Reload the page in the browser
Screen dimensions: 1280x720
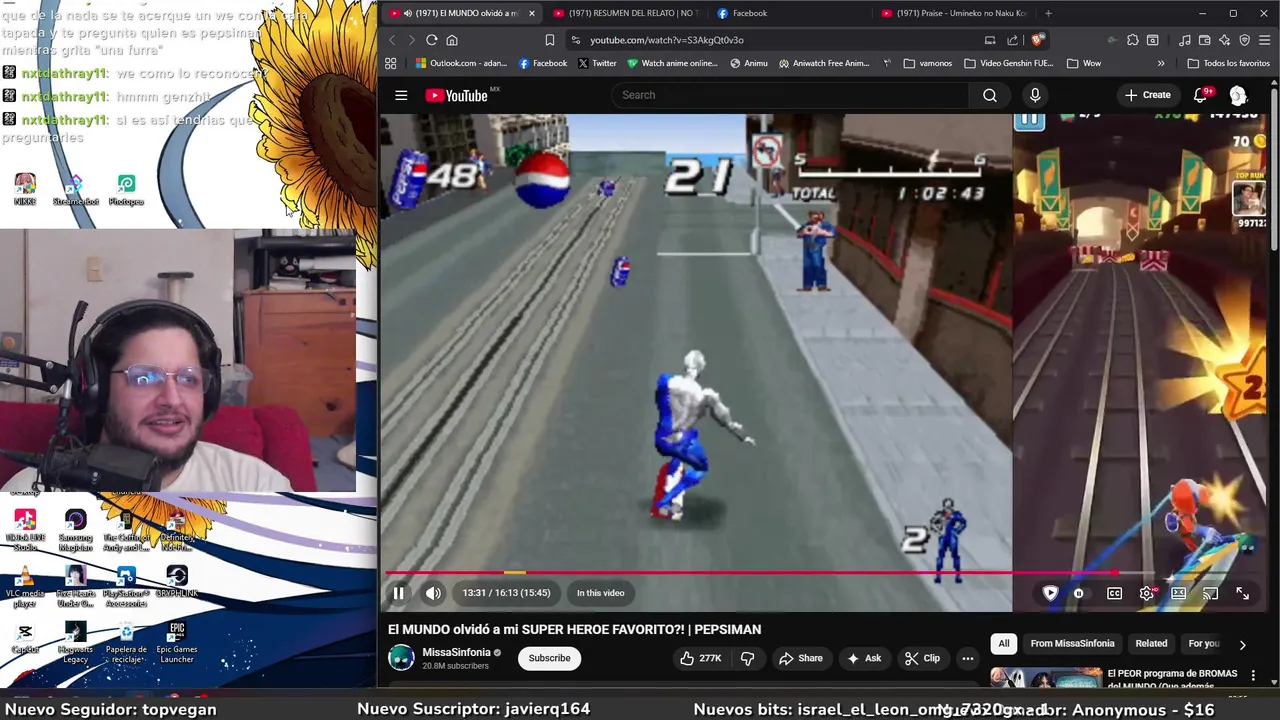[x=431, y=40]
